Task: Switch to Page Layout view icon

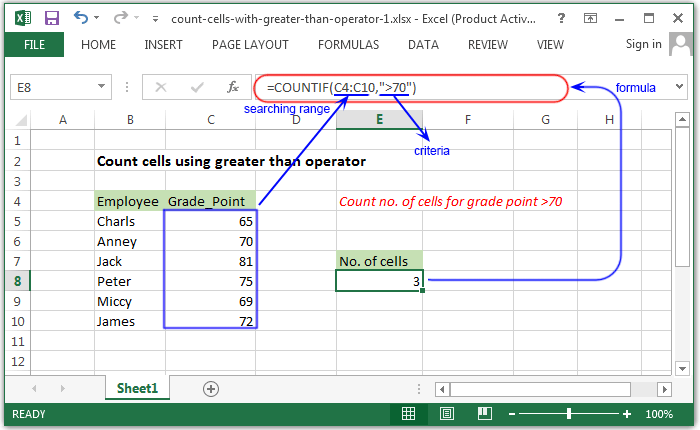Action: pos(446,414)
